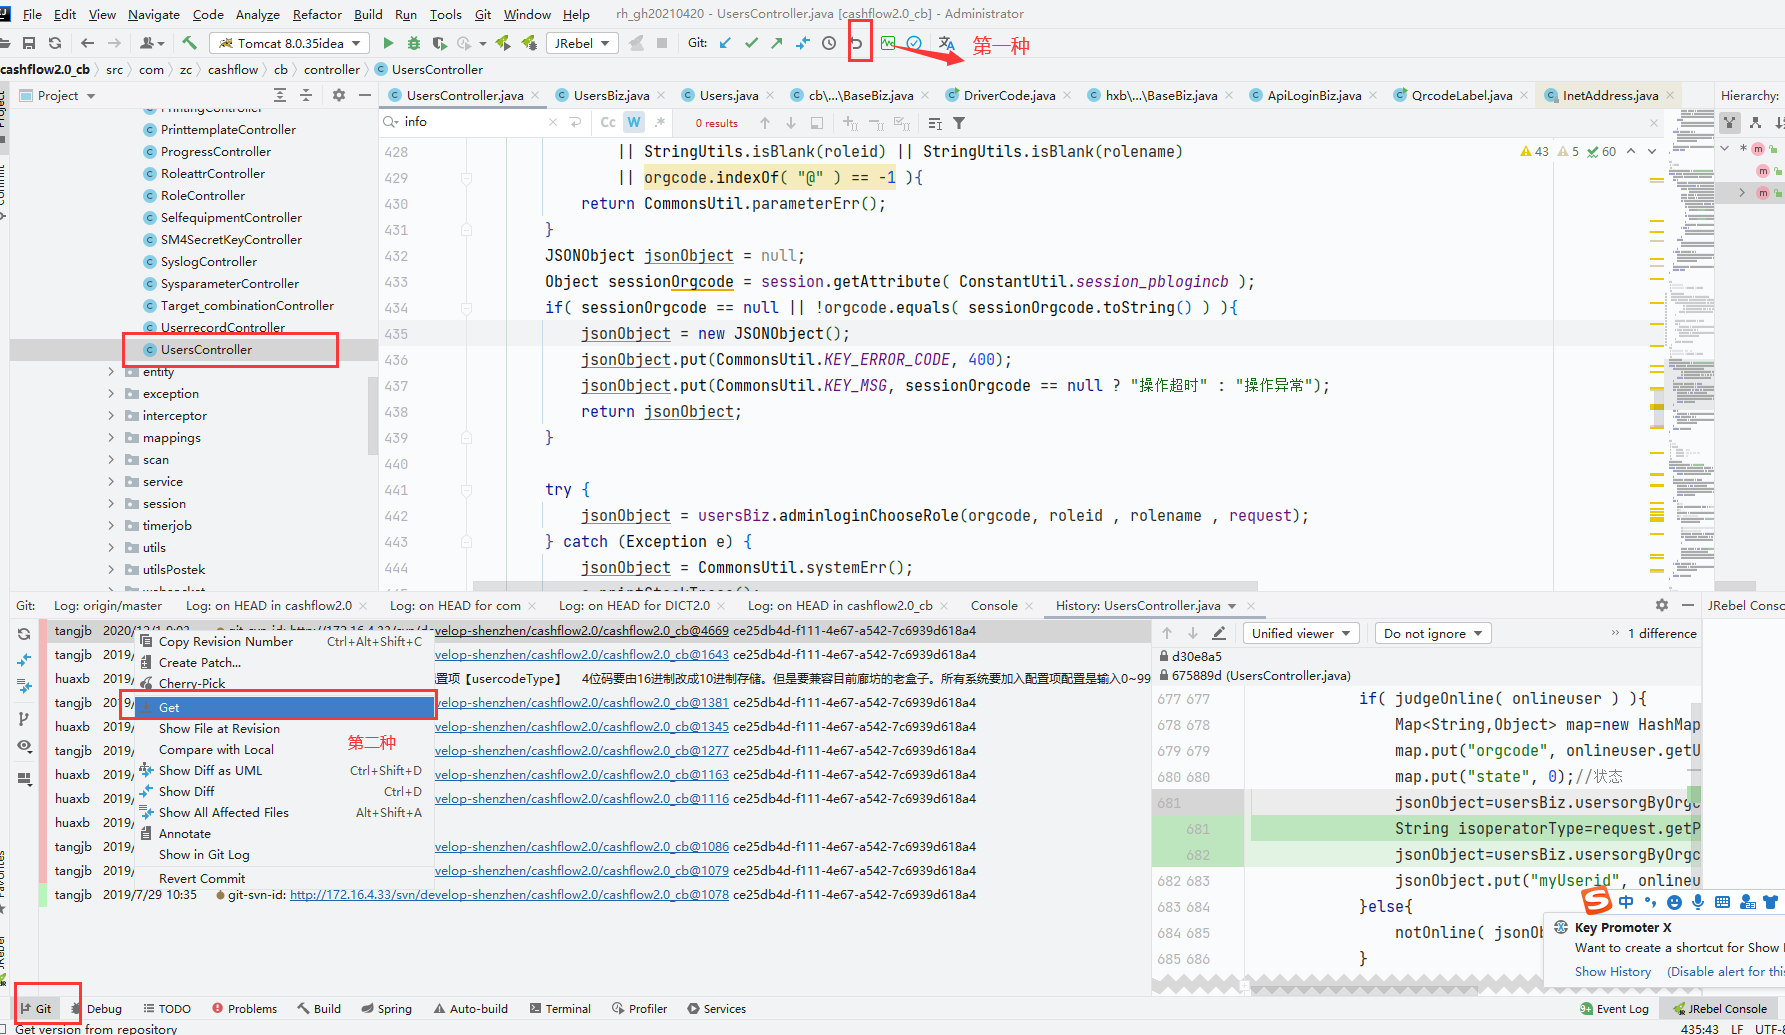Open the Do not ignore whitespace dropdown
This screenshot has width=1785, height=1035.
[x=1431, y=632]
